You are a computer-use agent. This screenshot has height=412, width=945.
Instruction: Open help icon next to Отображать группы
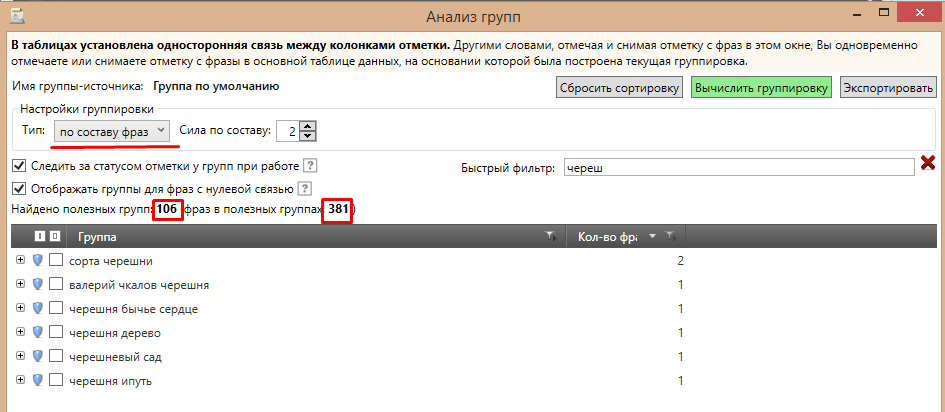305,189
